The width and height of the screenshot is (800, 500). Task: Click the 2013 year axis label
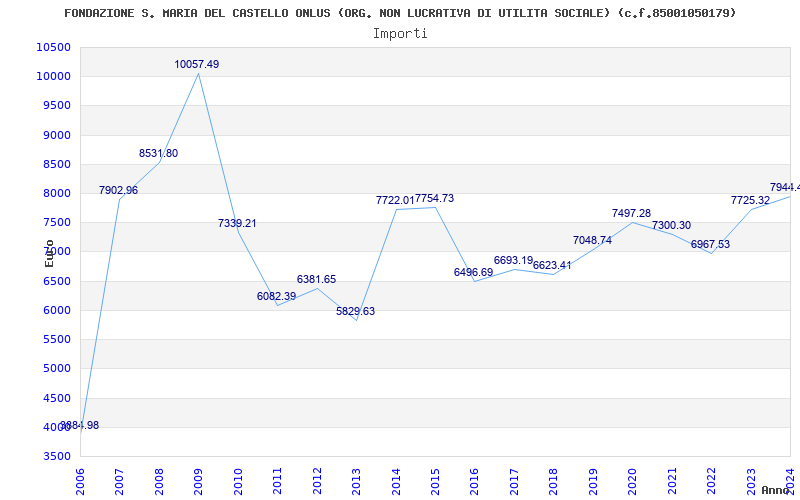[356, 482]
